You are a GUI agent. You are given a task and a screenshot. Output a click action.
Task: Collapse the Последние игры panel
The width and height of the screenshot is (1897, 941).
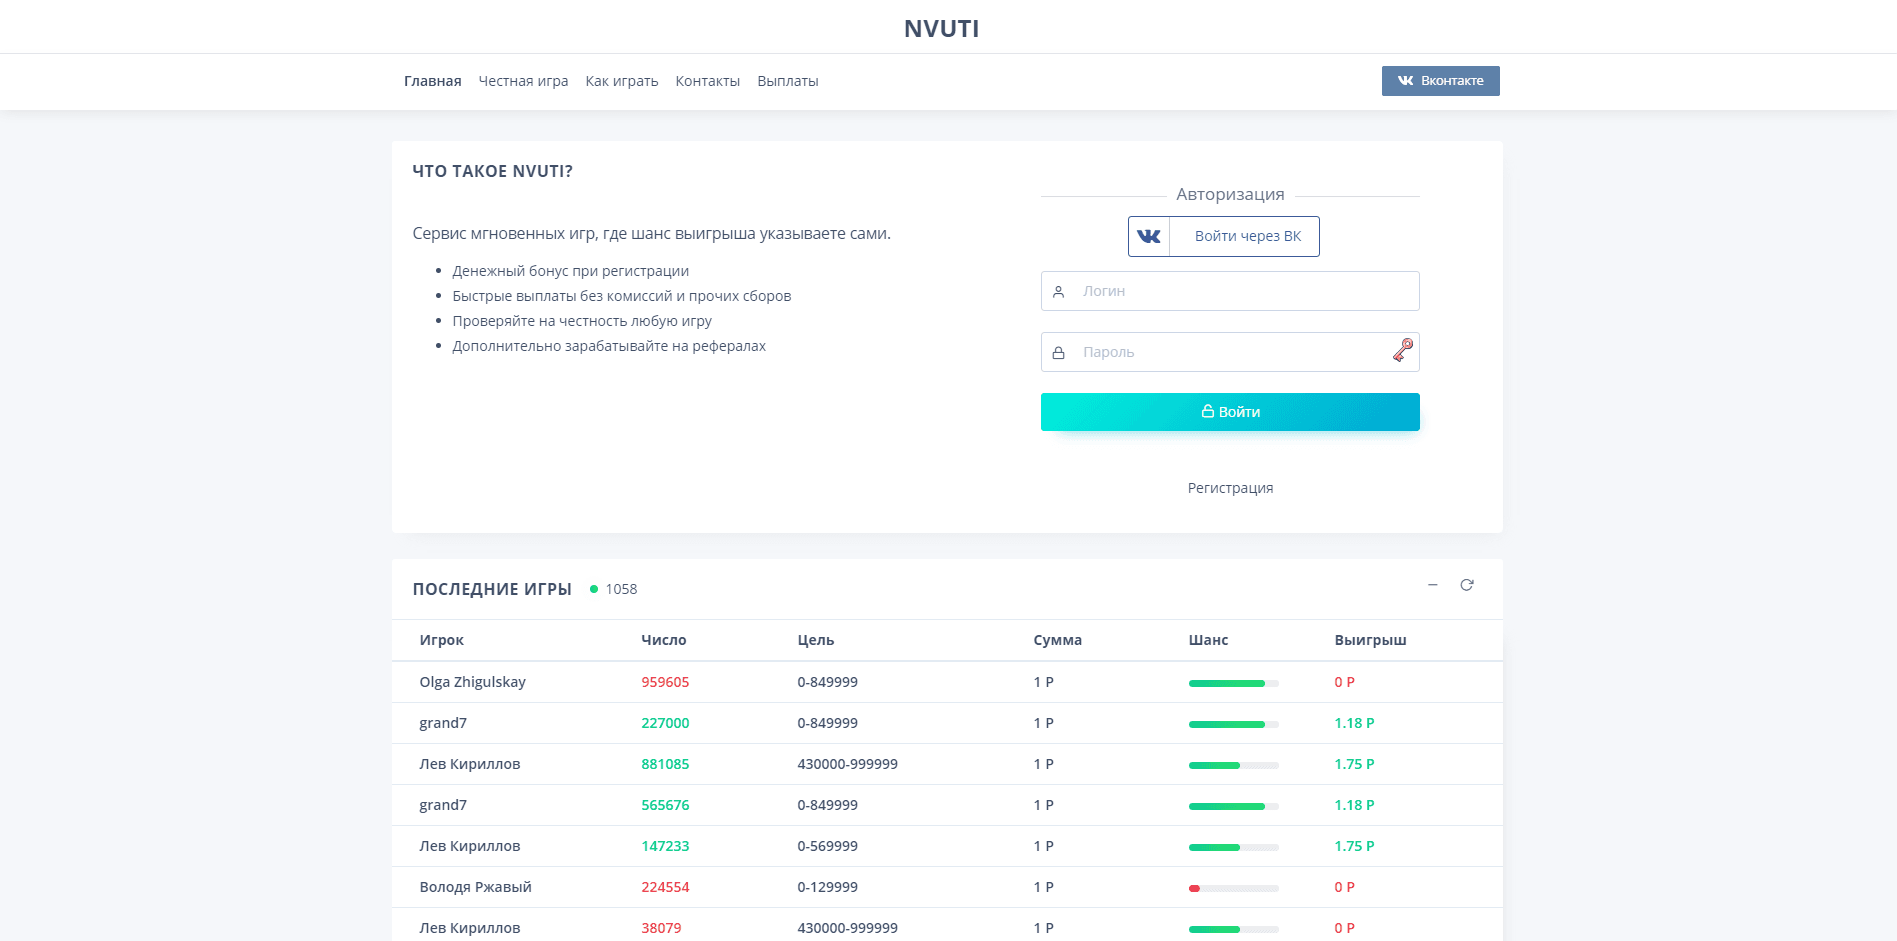tap(1432, 585)
